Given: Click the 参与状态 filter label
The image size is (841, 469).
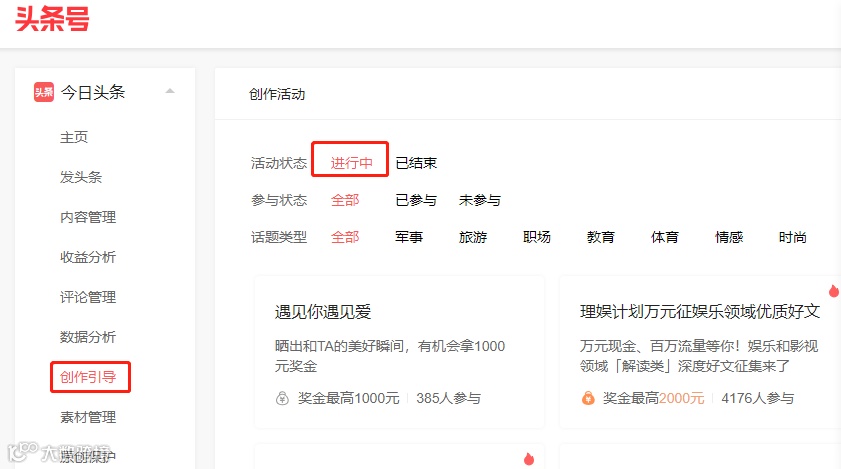Looking at the screenshot, I should point(279,200).
